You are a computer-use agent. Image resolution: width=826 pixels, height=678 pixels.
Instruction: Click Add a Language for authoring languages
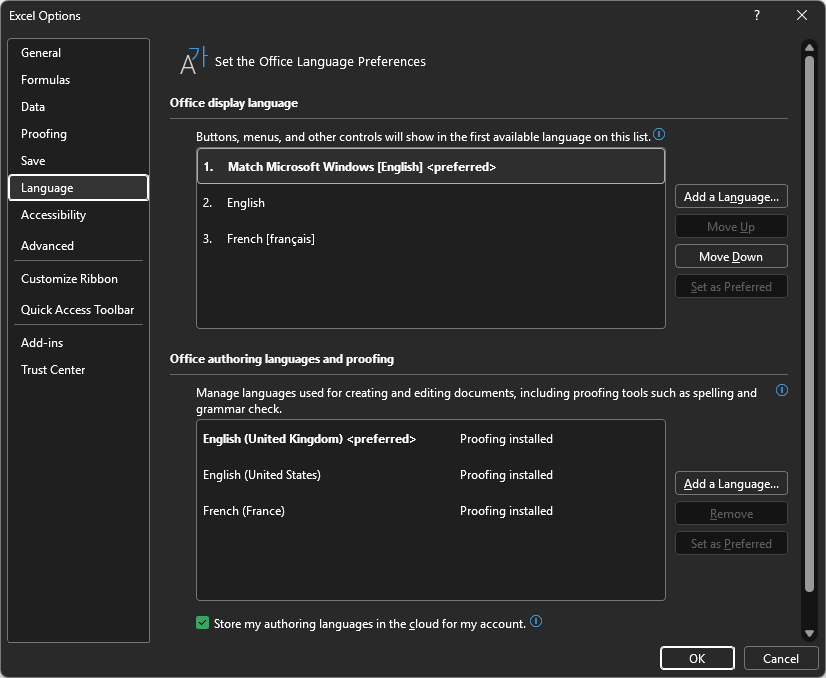pyautogui.click(x=731, y=484)
